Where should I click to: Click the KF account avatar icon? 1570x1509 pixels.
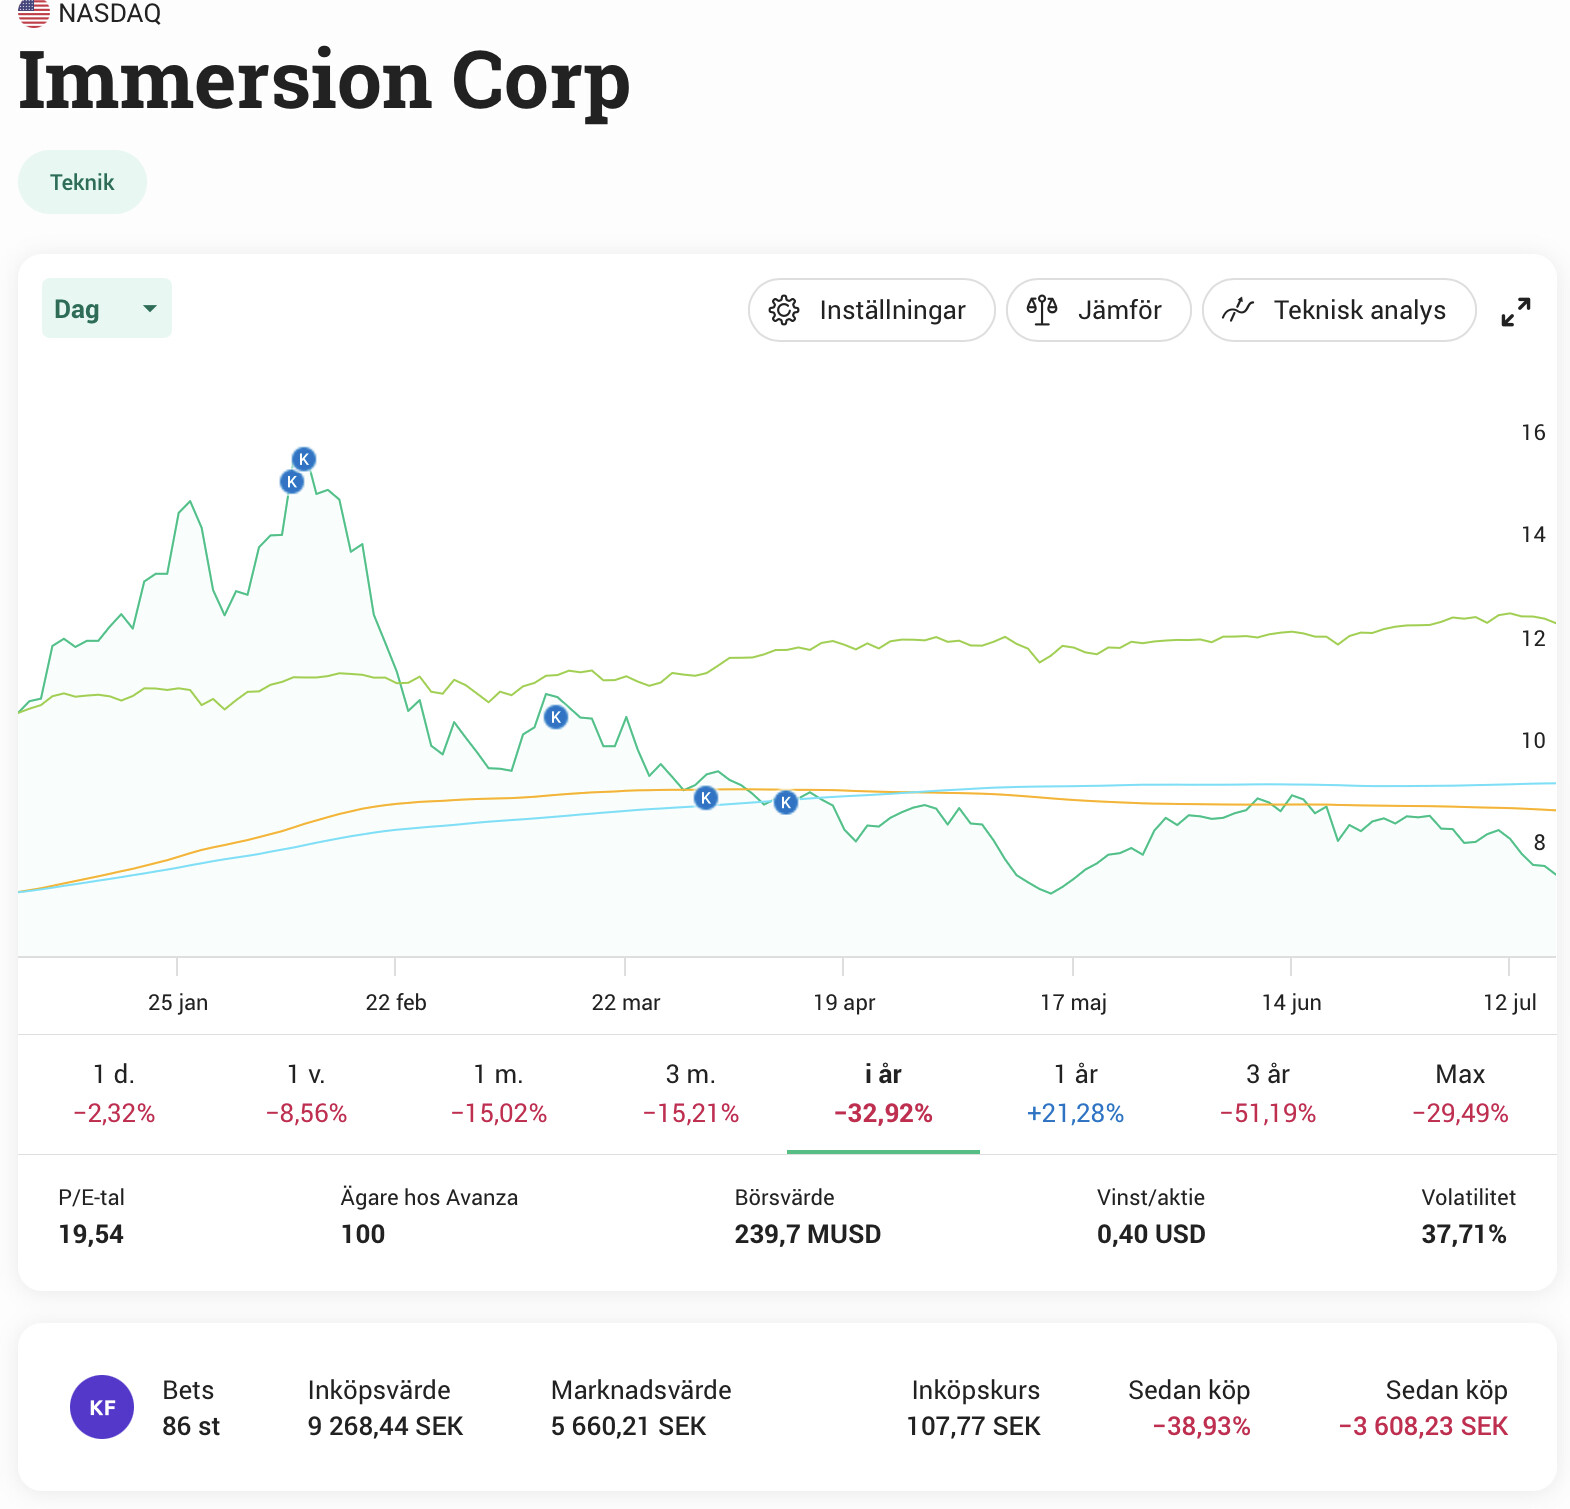102,1408
